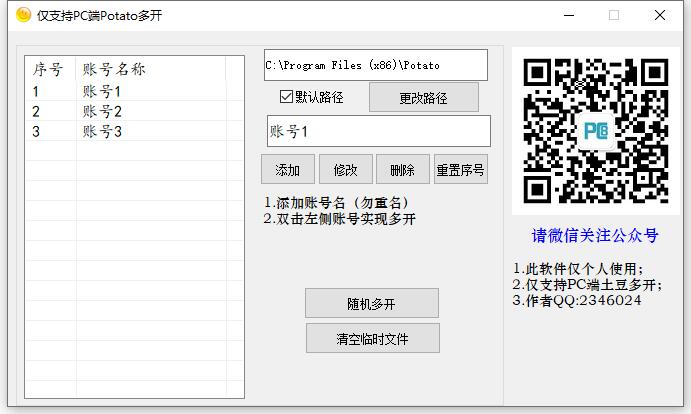Click the 添加账号名（勿重名）instruction
This screenshot has width=691, height=414.
[x=338, y=203]
